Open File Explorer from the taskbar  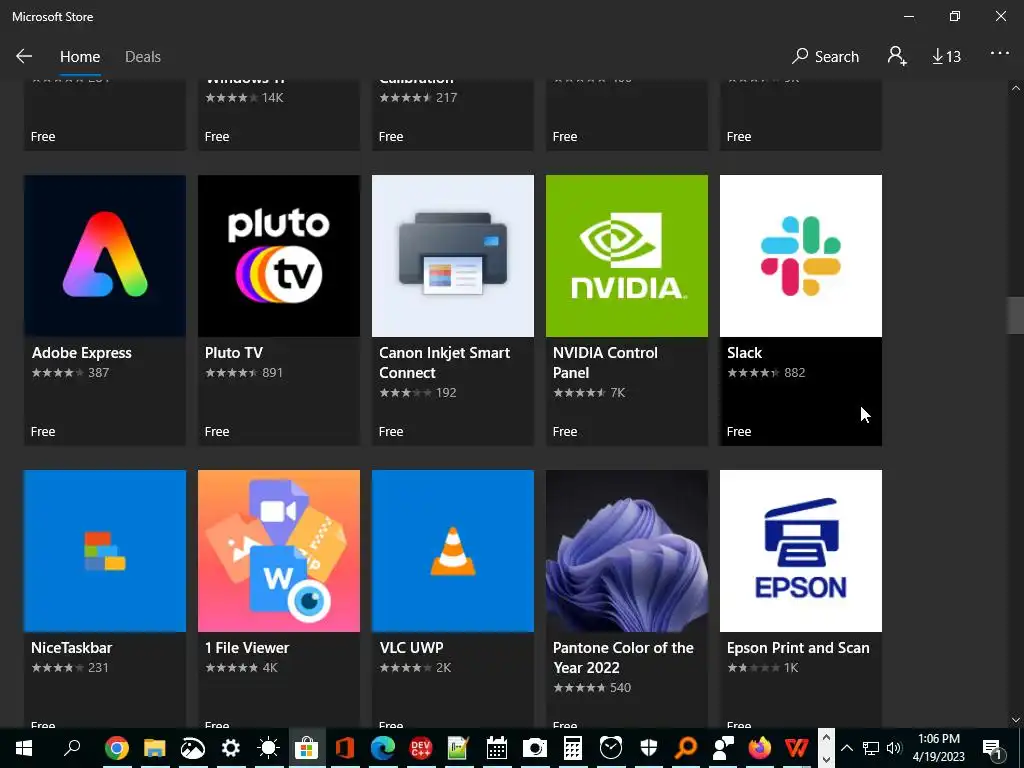[x=155, y=748]
